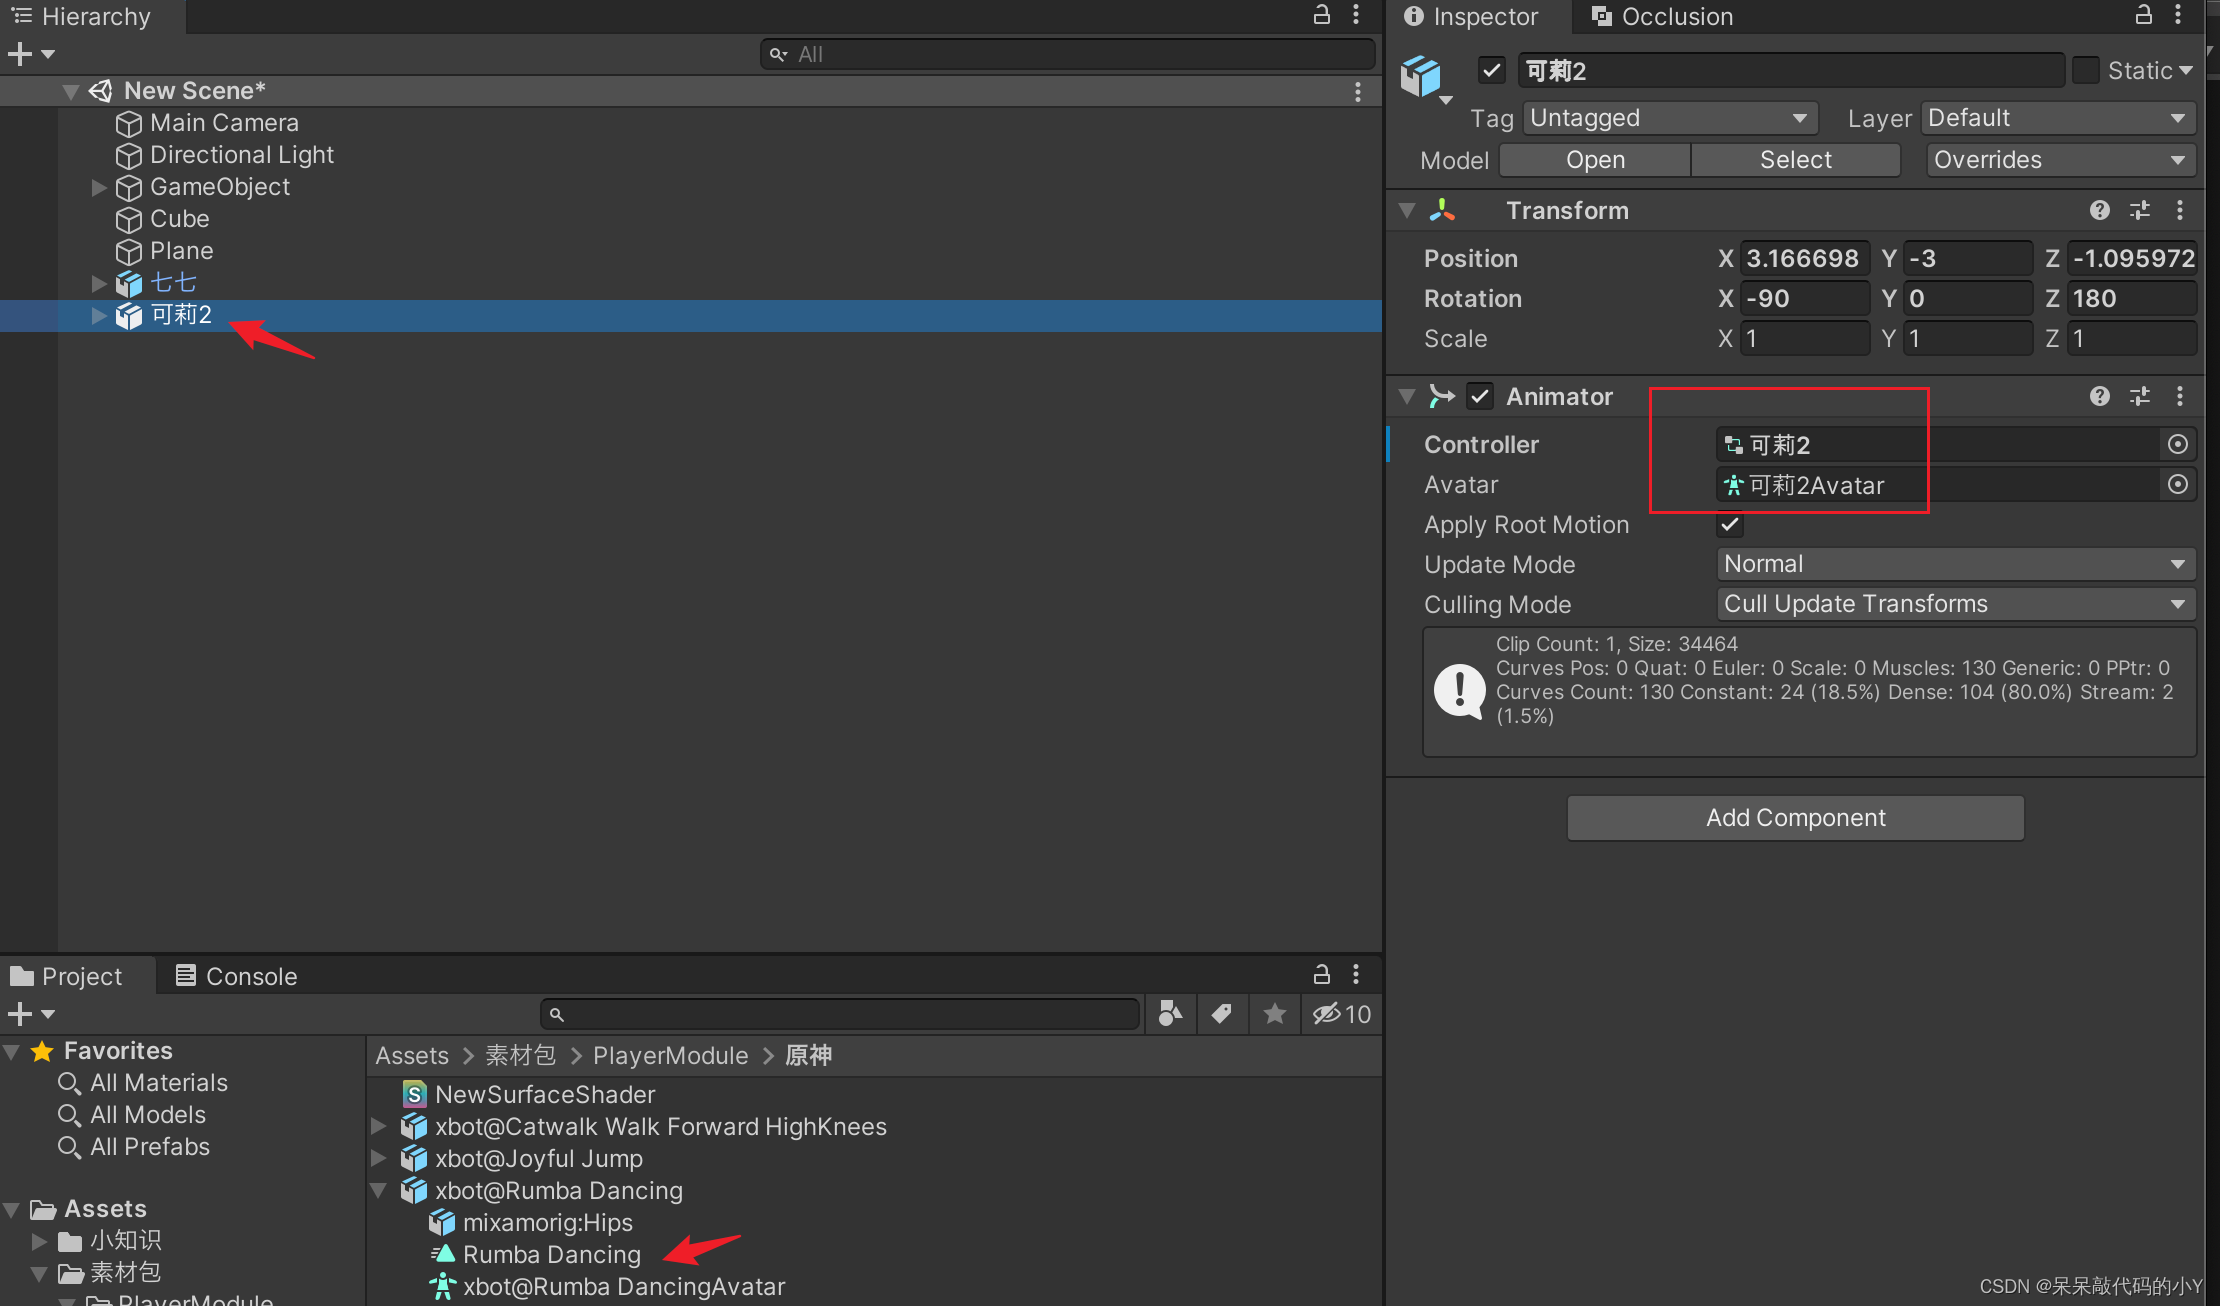
Task: Toggle Apply Root Motion checkbox
Action: 1729,524
